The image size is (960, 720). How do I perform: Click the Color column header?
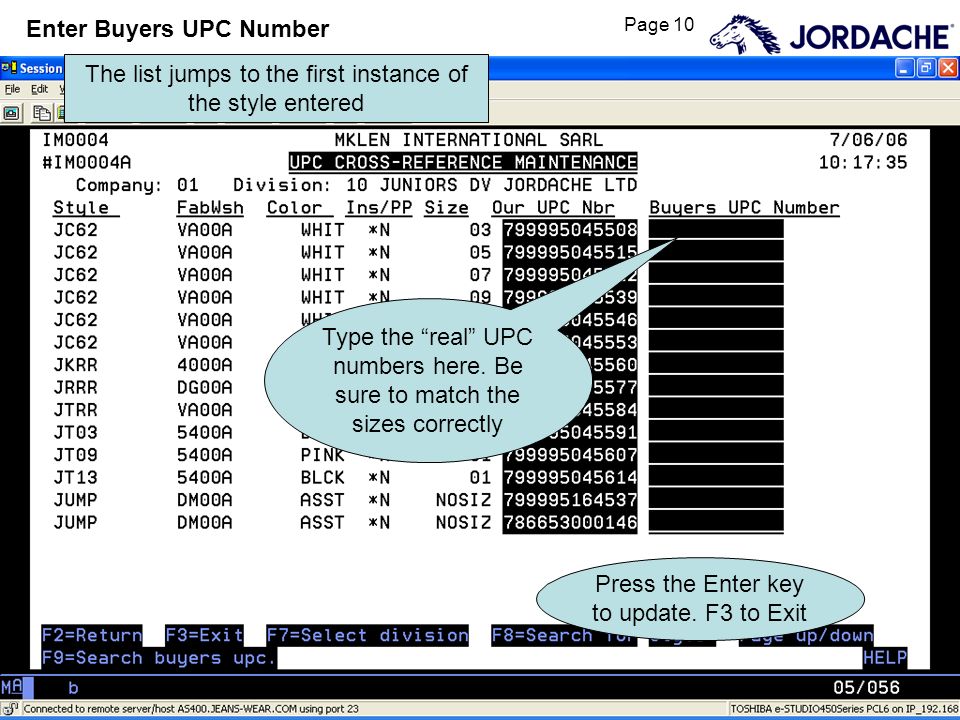294,208
